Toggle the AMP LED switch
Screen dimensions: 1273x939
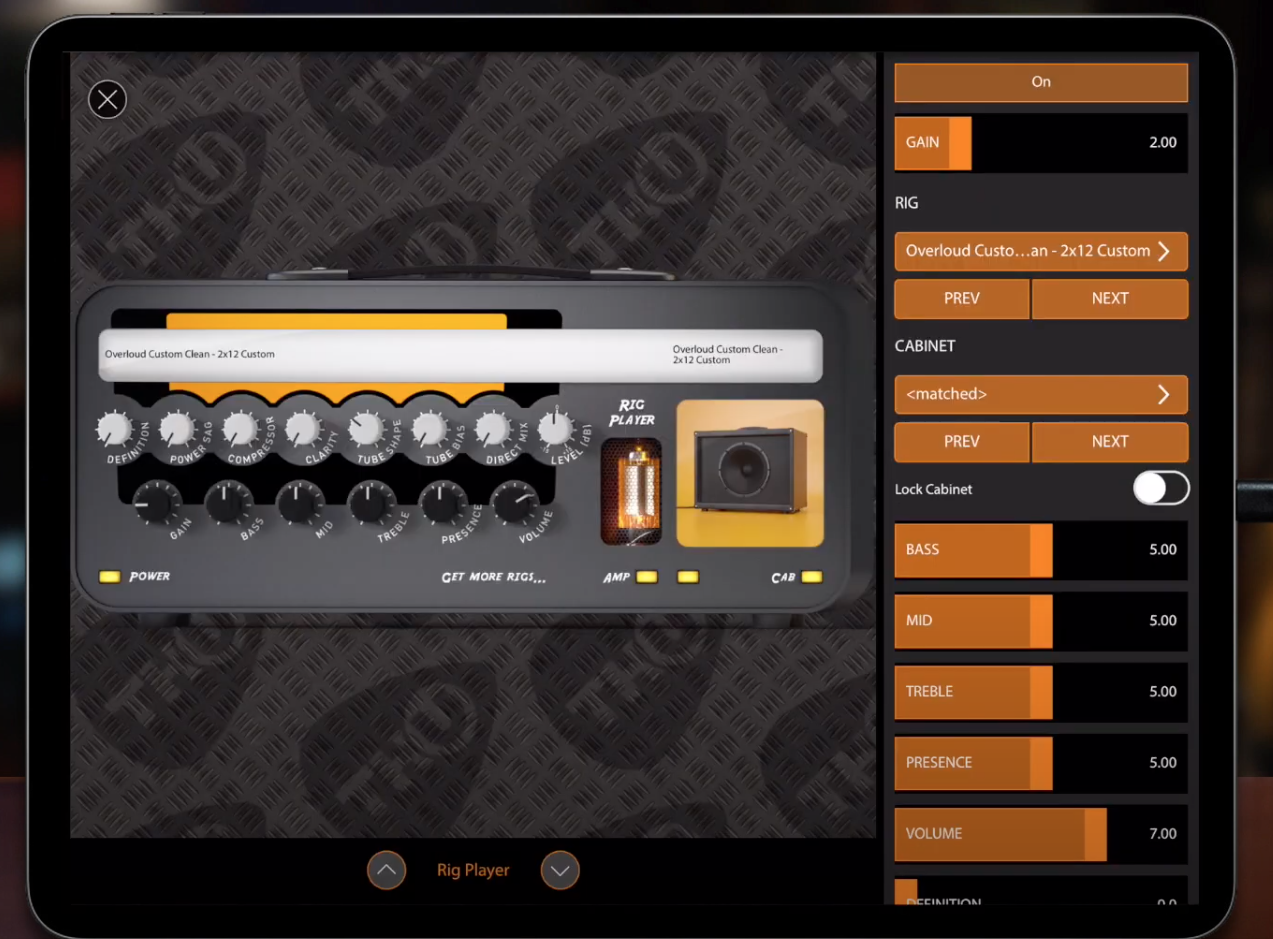point(647,577)
